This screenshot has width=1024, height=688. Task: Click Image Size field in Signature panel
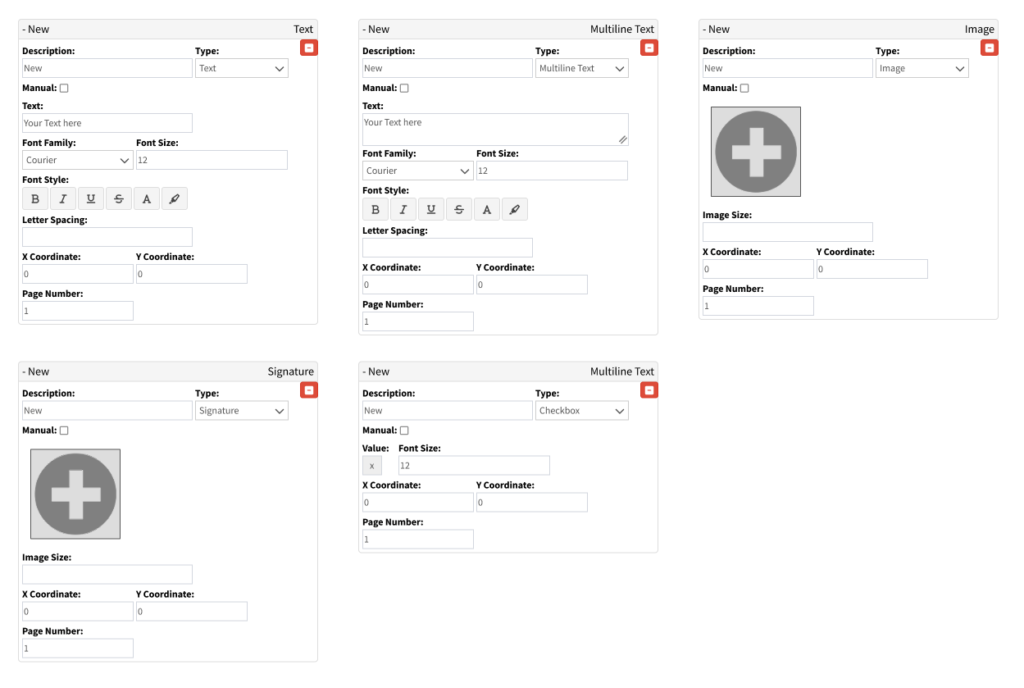[x=107, y=574]
